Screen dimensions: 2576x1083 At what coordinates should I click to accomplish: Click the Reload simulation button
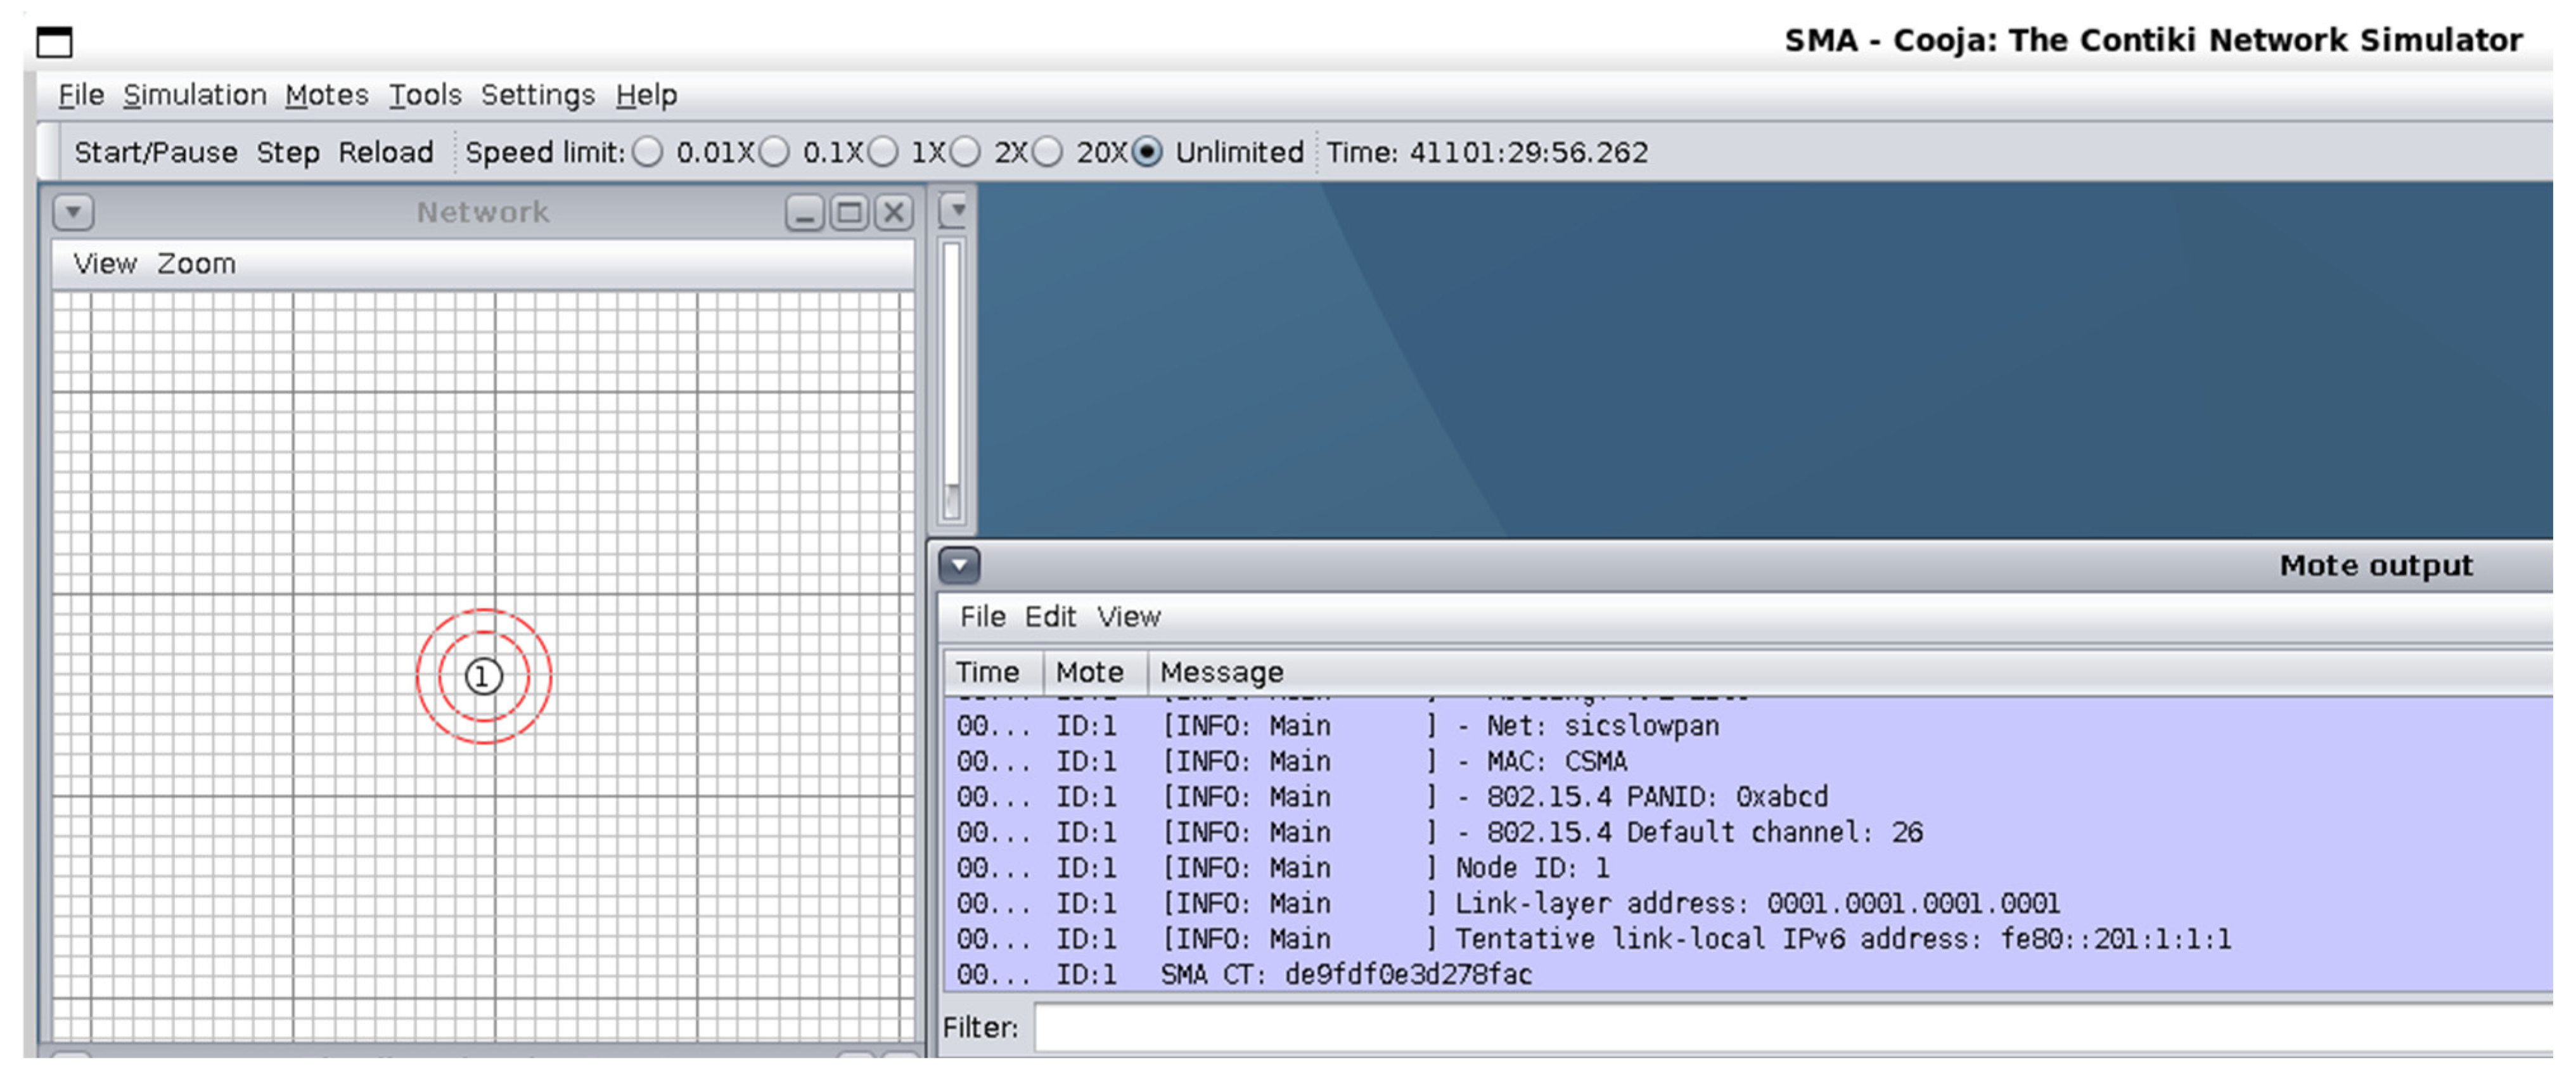pyautogui.click(x=385, y=152)
